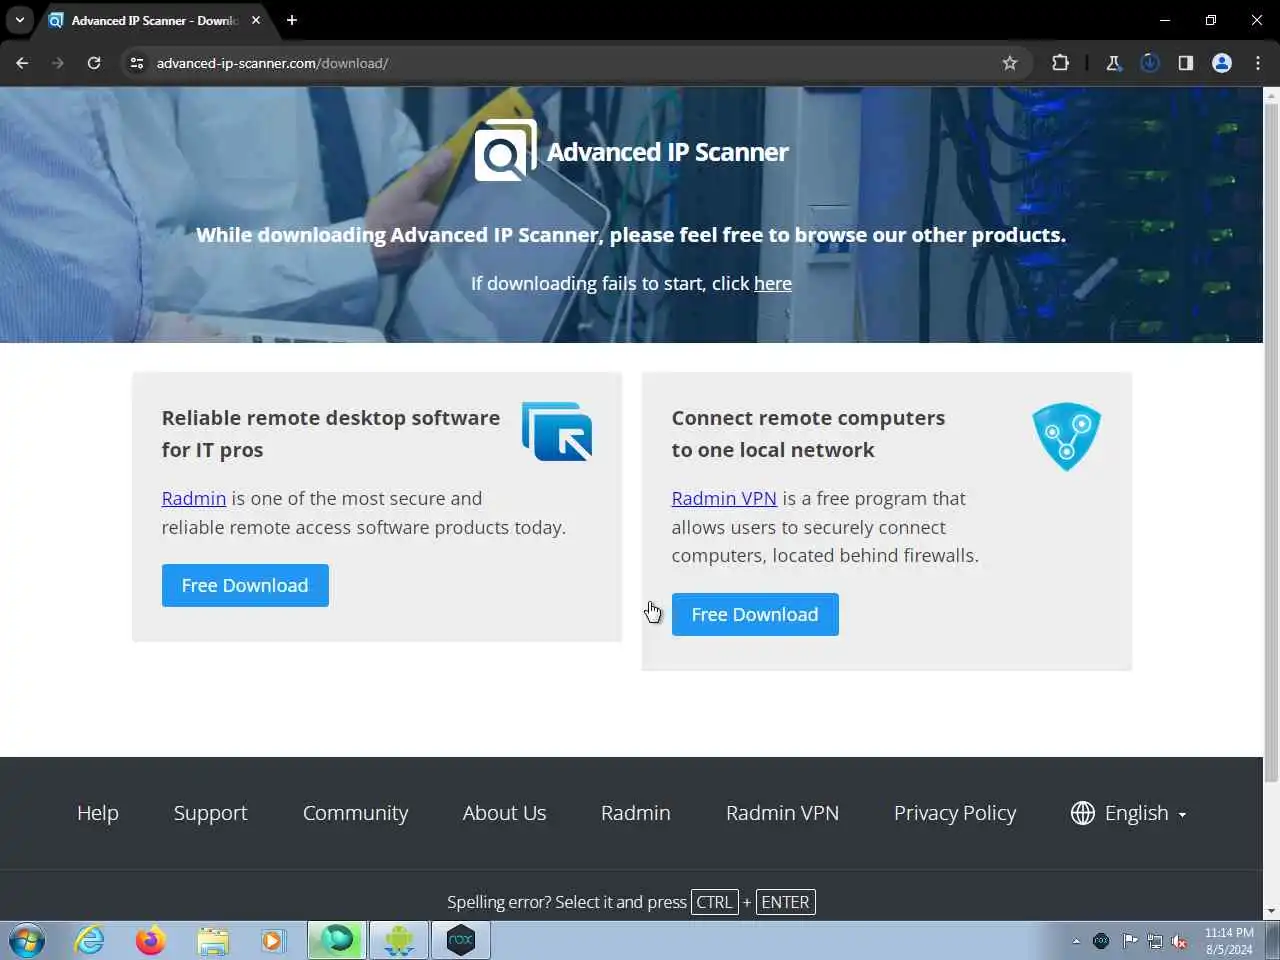Go forward in browser history
The width and height of the screenshot is (1280, 960).
click(x=58, y=63)
